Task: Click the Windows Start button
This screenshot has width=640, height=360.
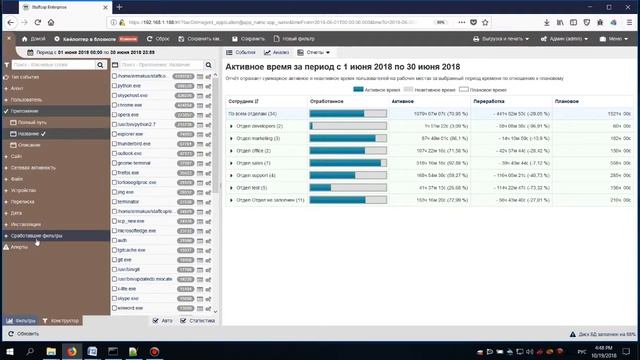Action: click(9, 351)
